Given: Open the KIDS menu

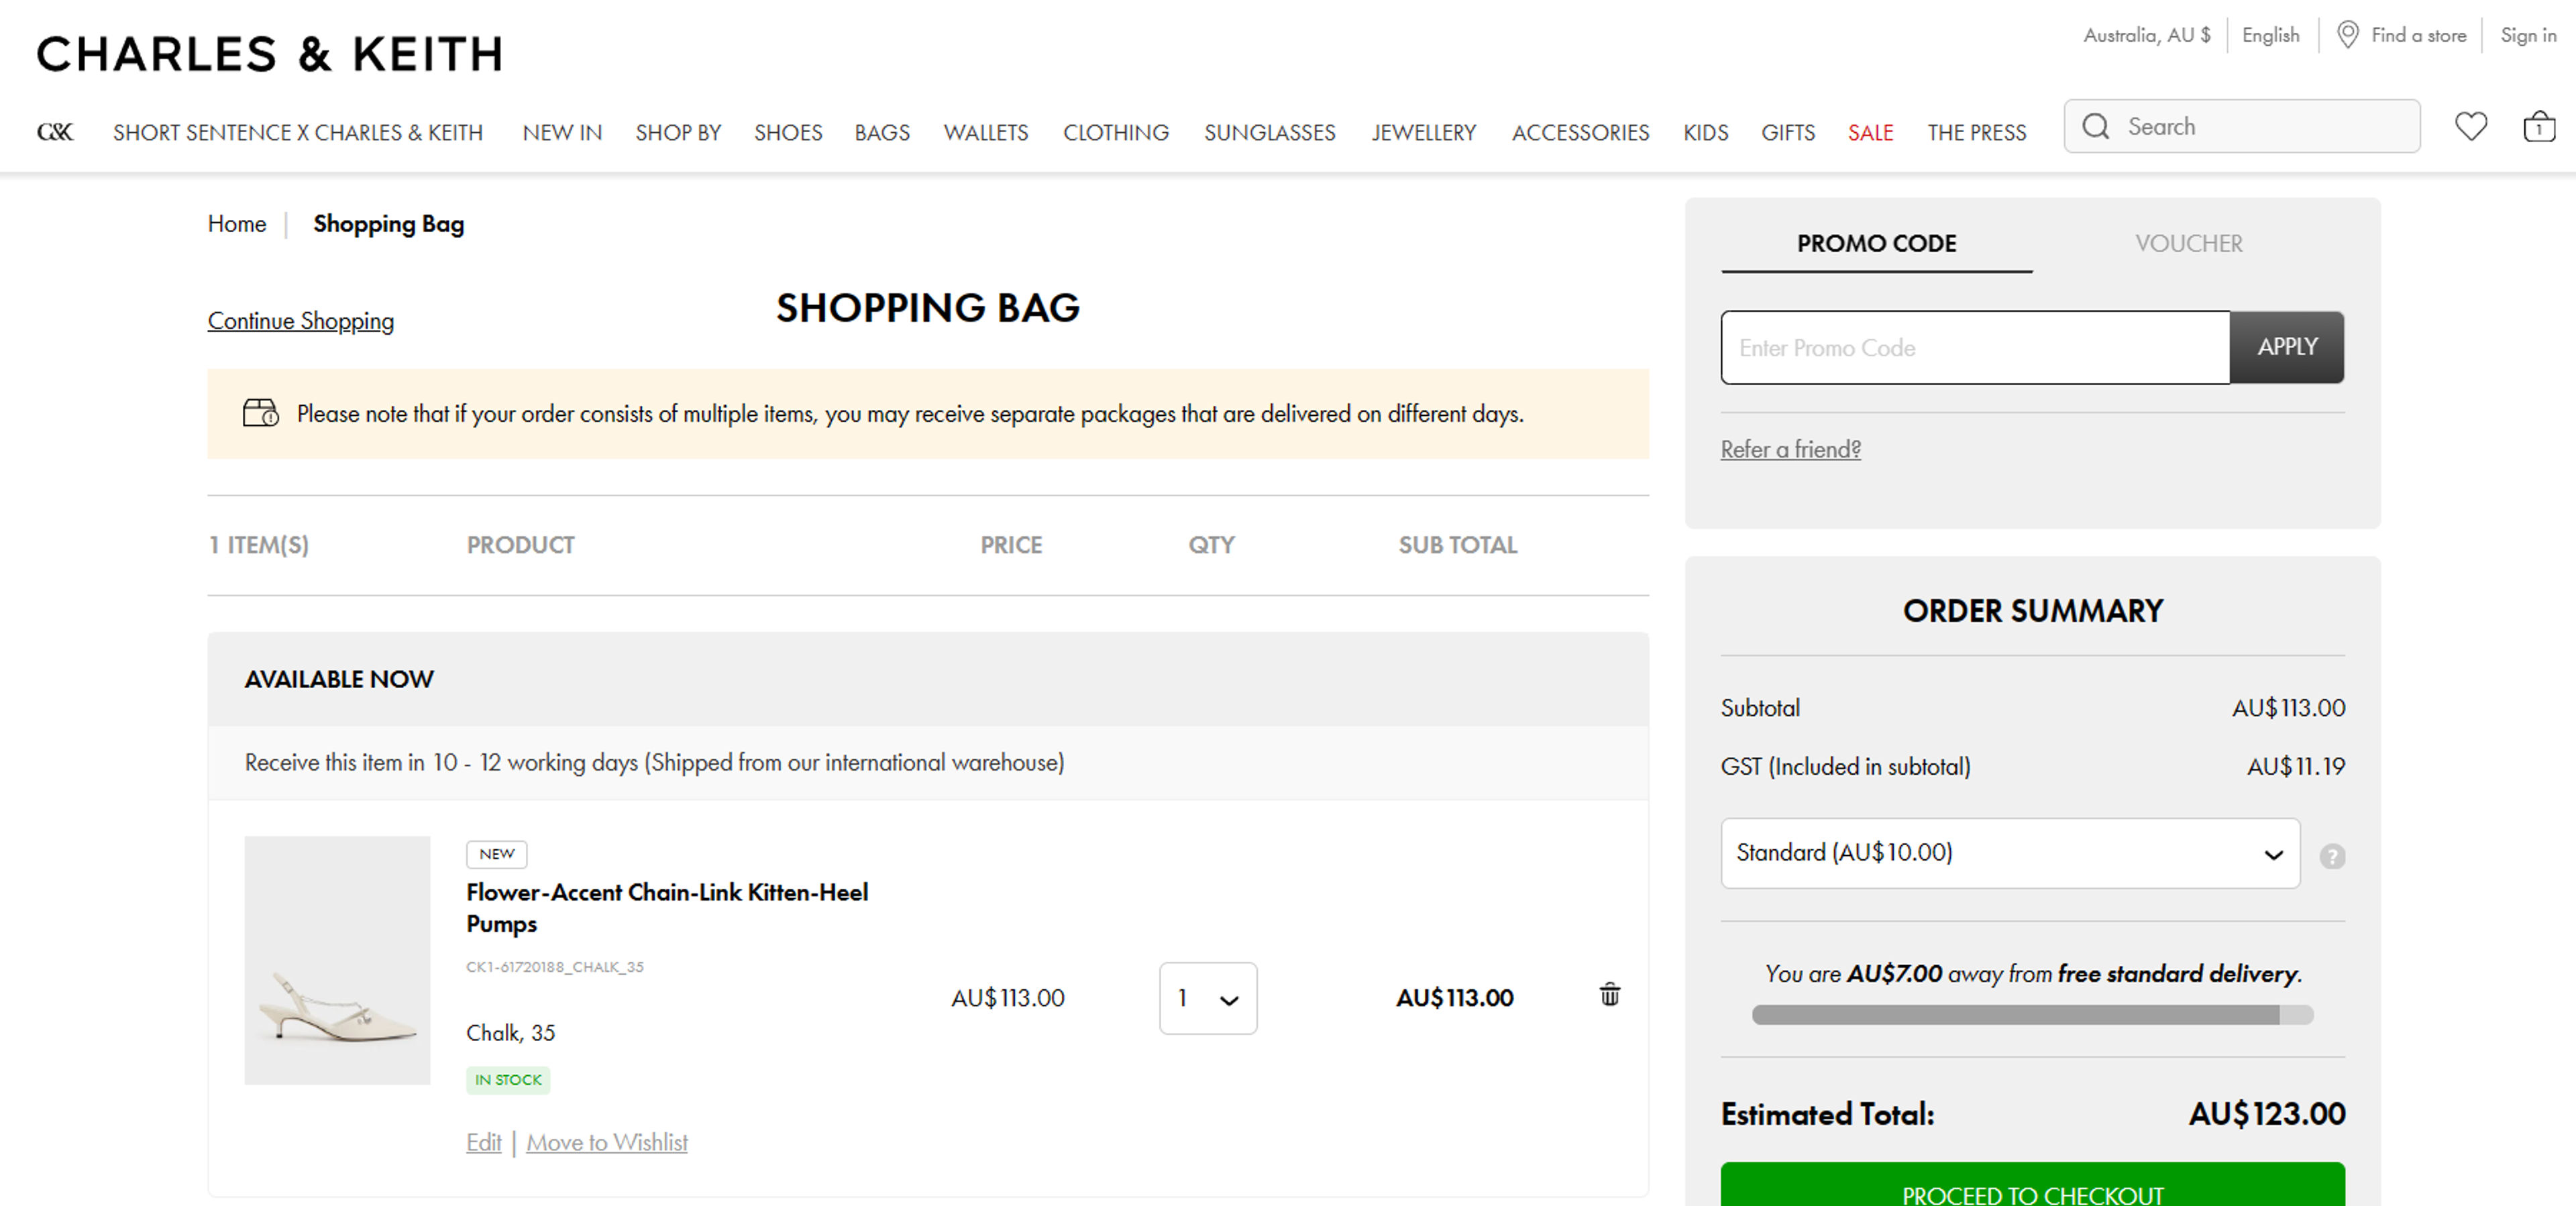Looking at the screenshot, I should click(x=1705, y=132).
